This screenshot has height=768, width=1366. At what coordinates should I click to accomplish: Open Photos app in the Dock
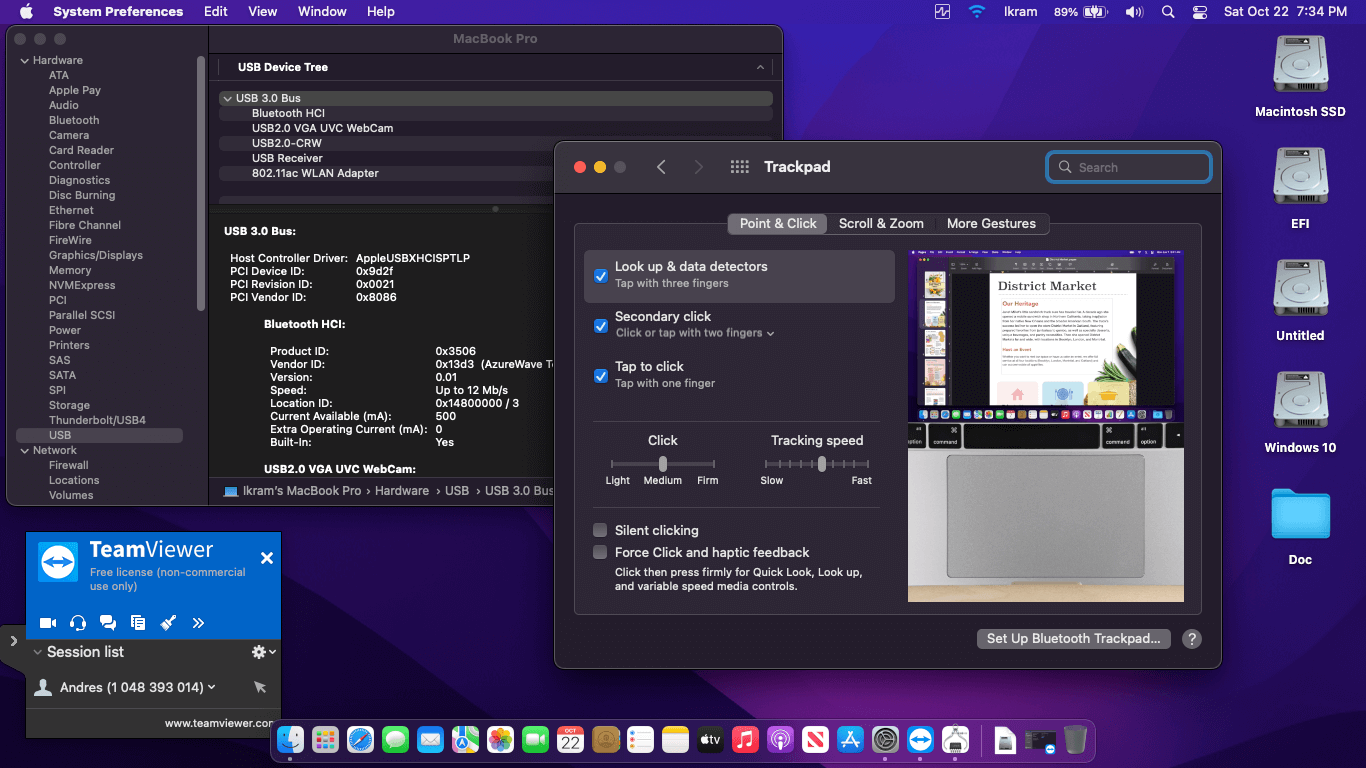click(x=500, y=740)
